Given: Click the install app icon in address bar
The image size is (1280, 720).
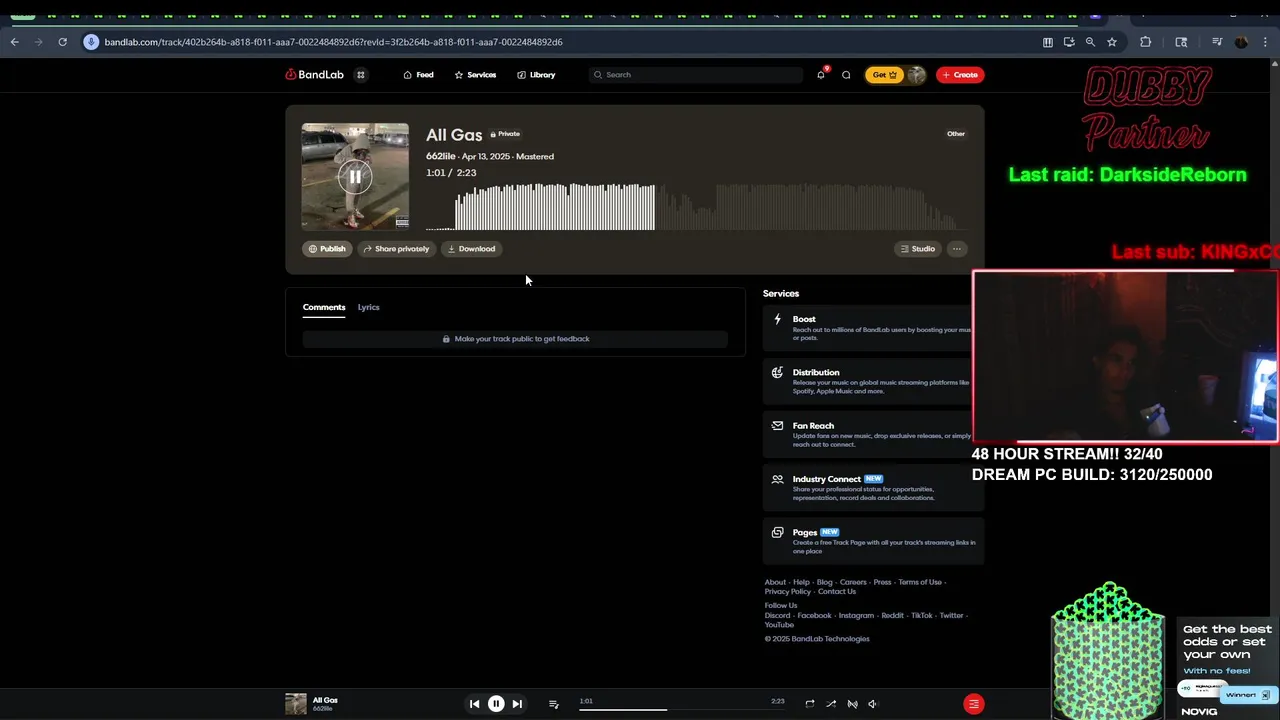Looking at the screenshot, I should (1069, 42).
